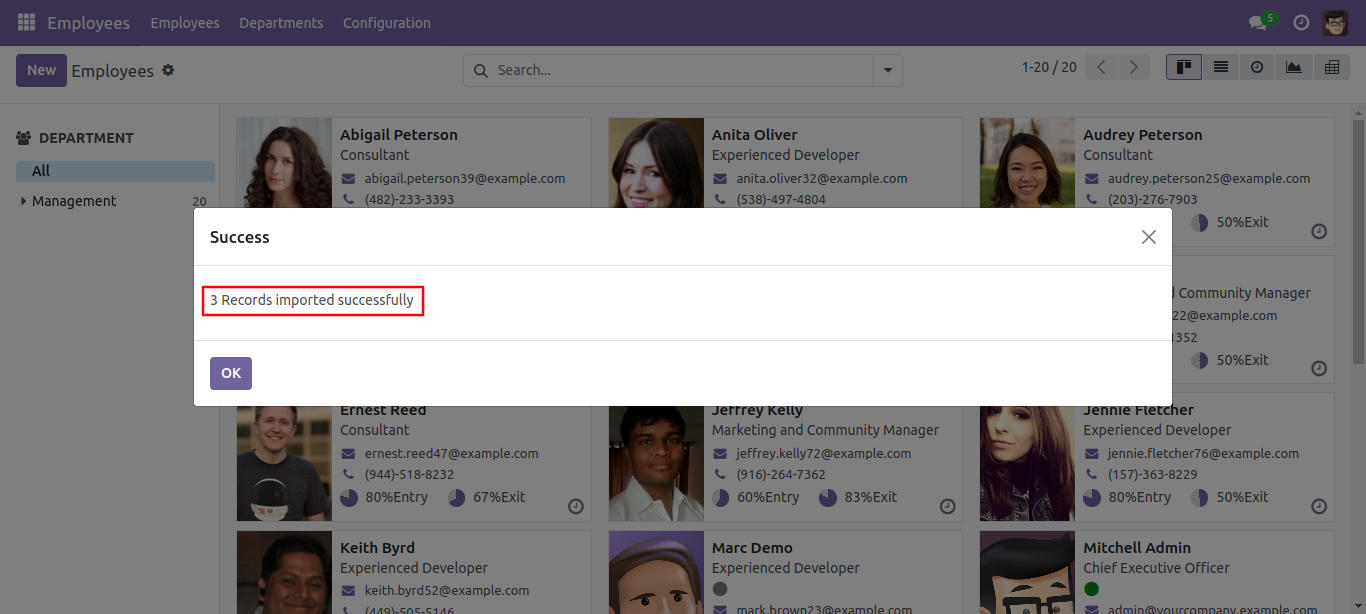Open activity clock on Jeffrey Kelly card
Screen dimensions: 1366x614
[x=948, y=506]
